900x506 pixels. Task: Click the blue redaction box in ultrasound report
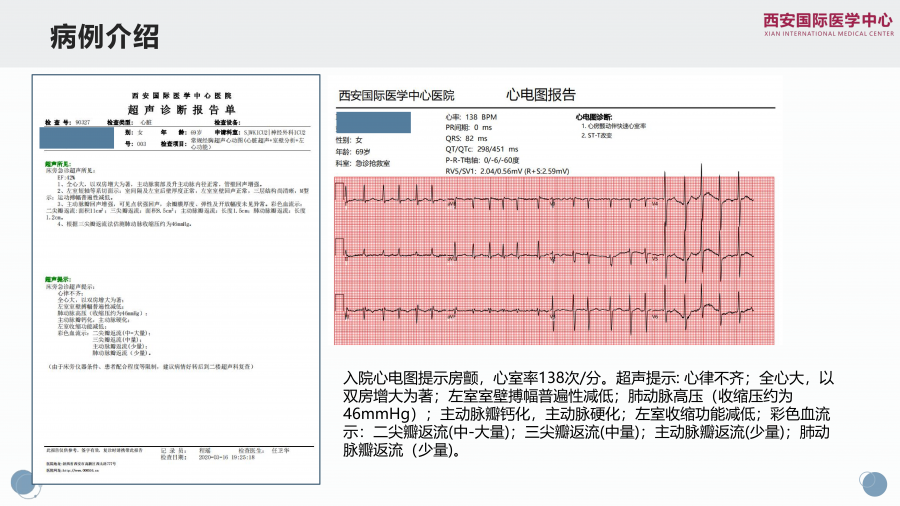click(78, 137)
